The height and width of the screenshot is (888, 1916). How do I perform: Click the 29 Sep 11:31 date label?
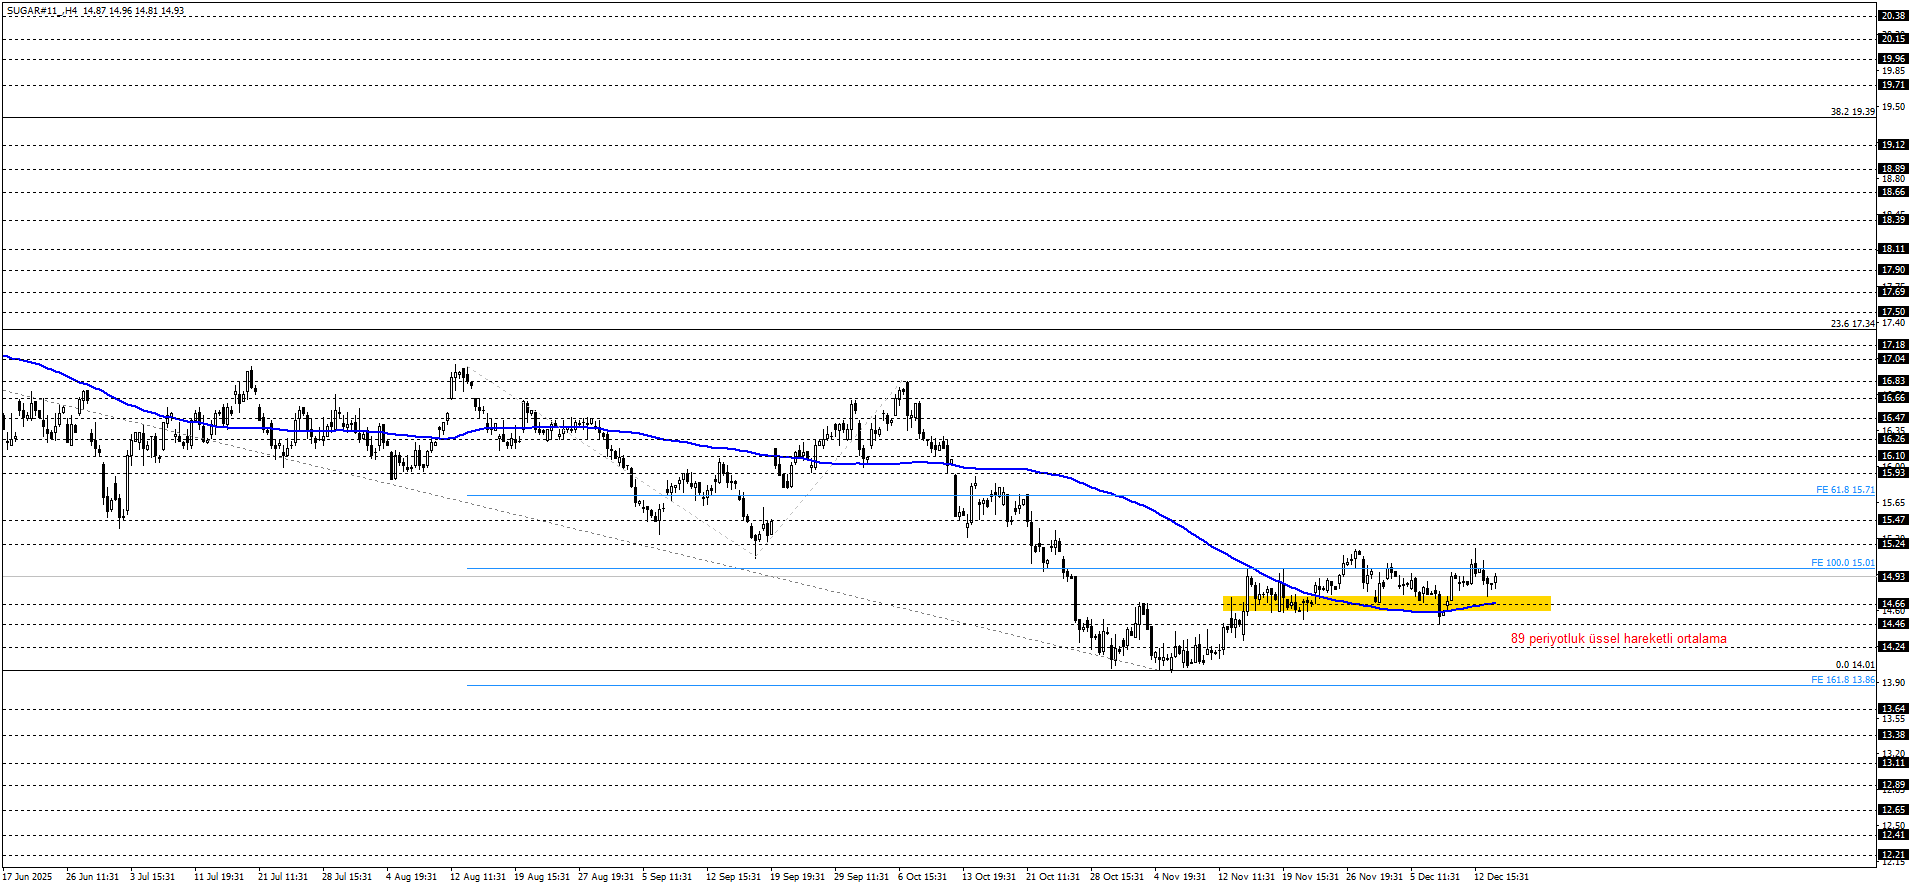coord(861,877)
